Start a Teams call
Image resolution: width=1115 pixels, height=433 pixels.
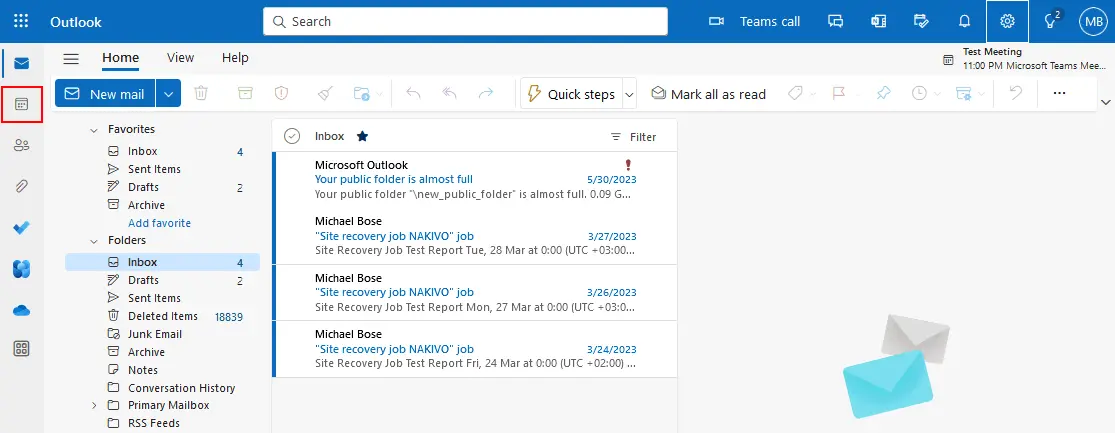(755, 21)
